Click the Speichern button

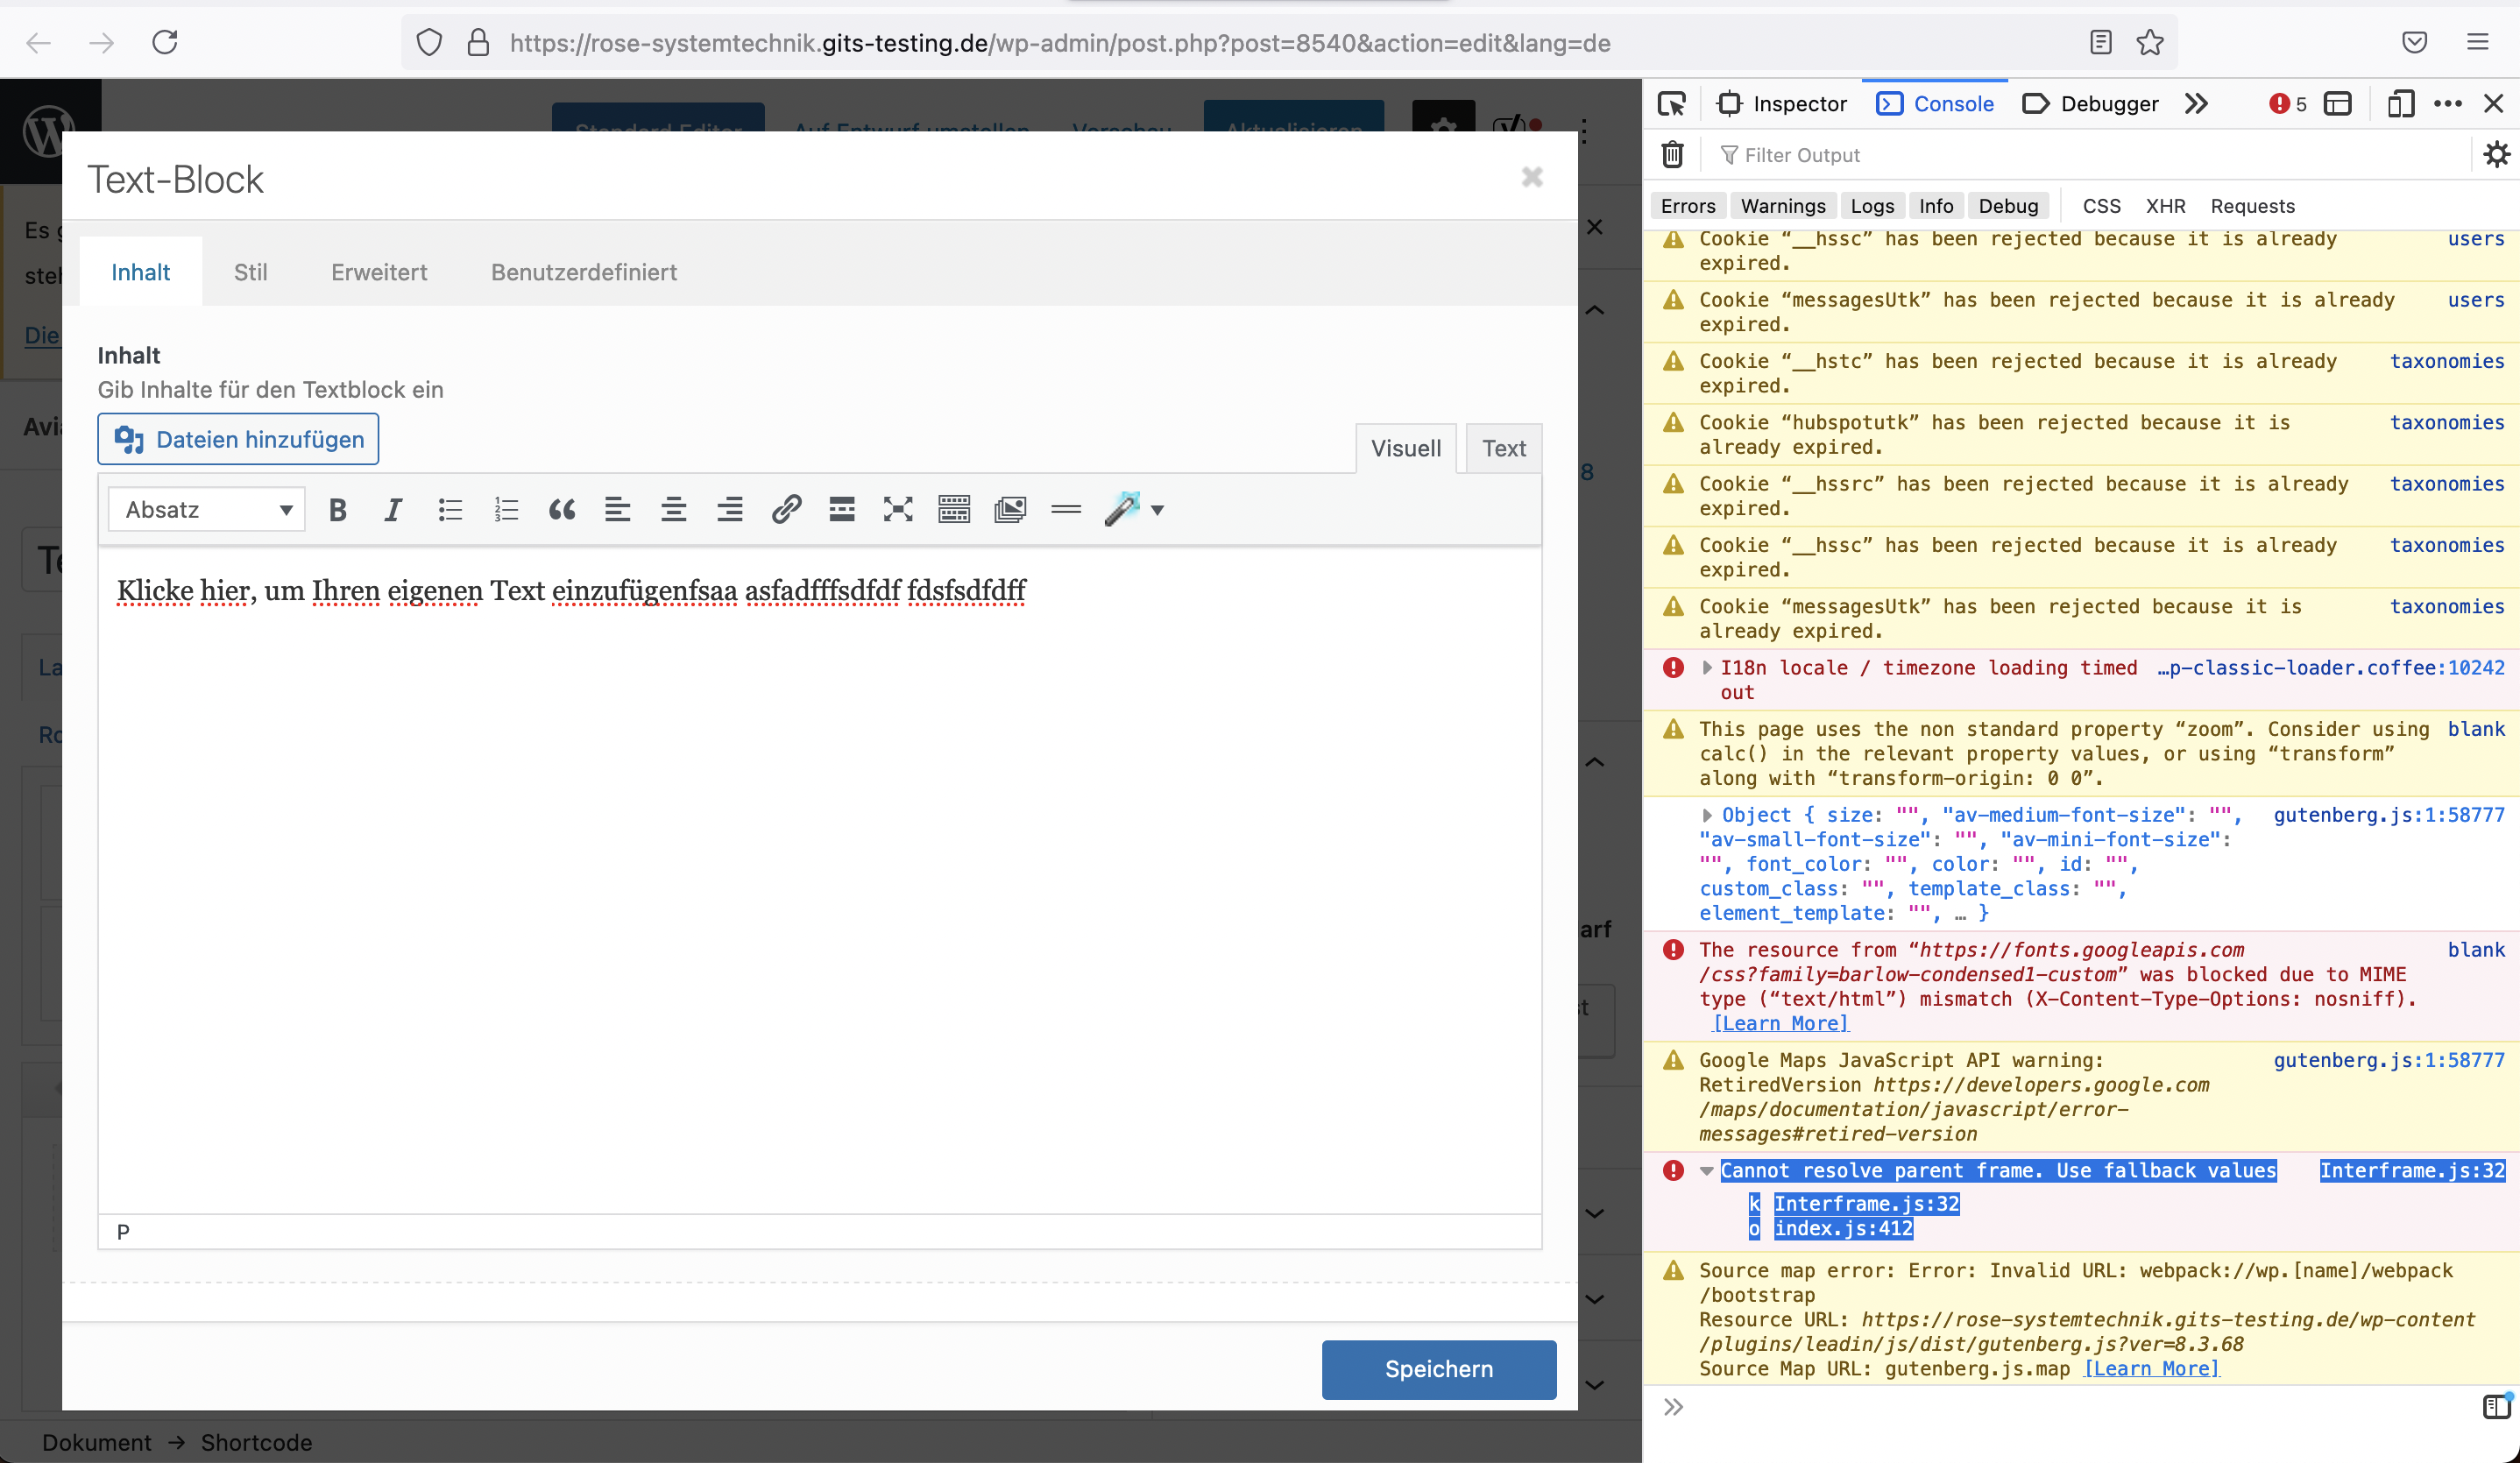point(1438,1369)
